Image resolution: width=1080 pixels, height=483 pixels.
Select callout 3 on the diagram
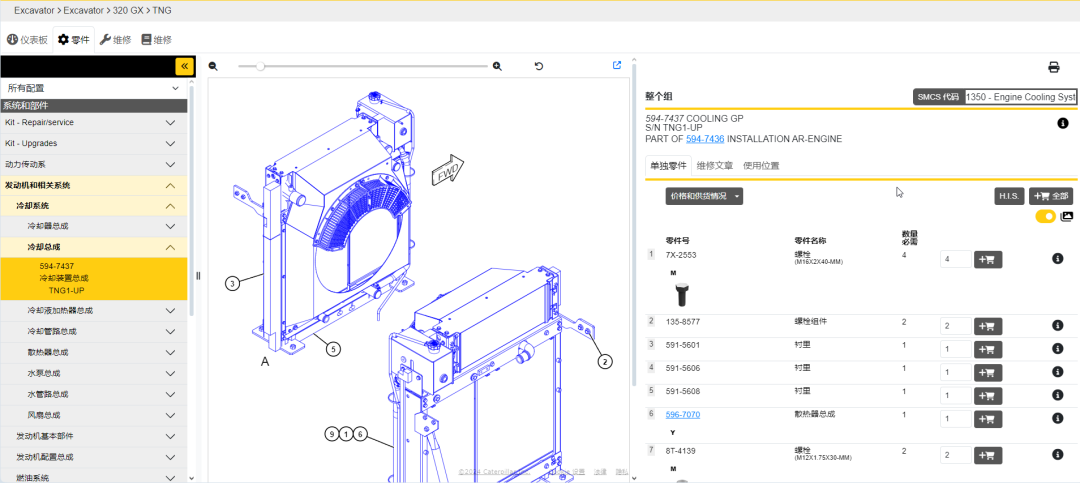tap(233, 283)
